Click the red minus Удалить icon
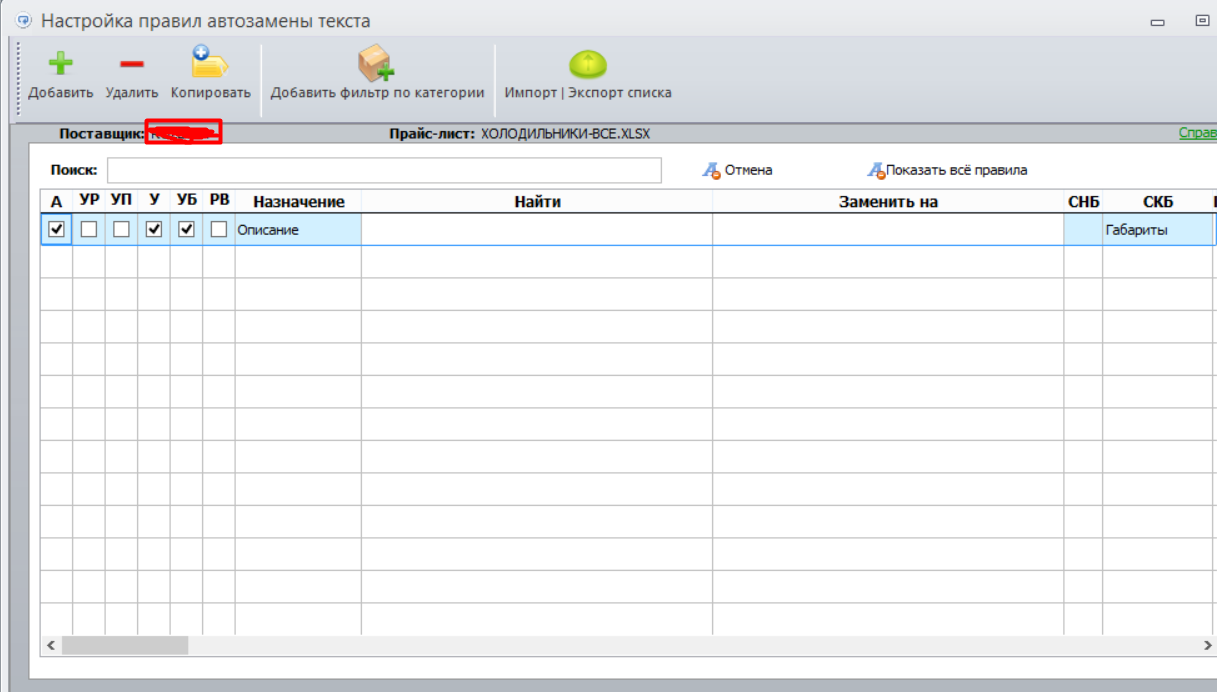This screenshot has width=1217, height=692. click(132, 64)
